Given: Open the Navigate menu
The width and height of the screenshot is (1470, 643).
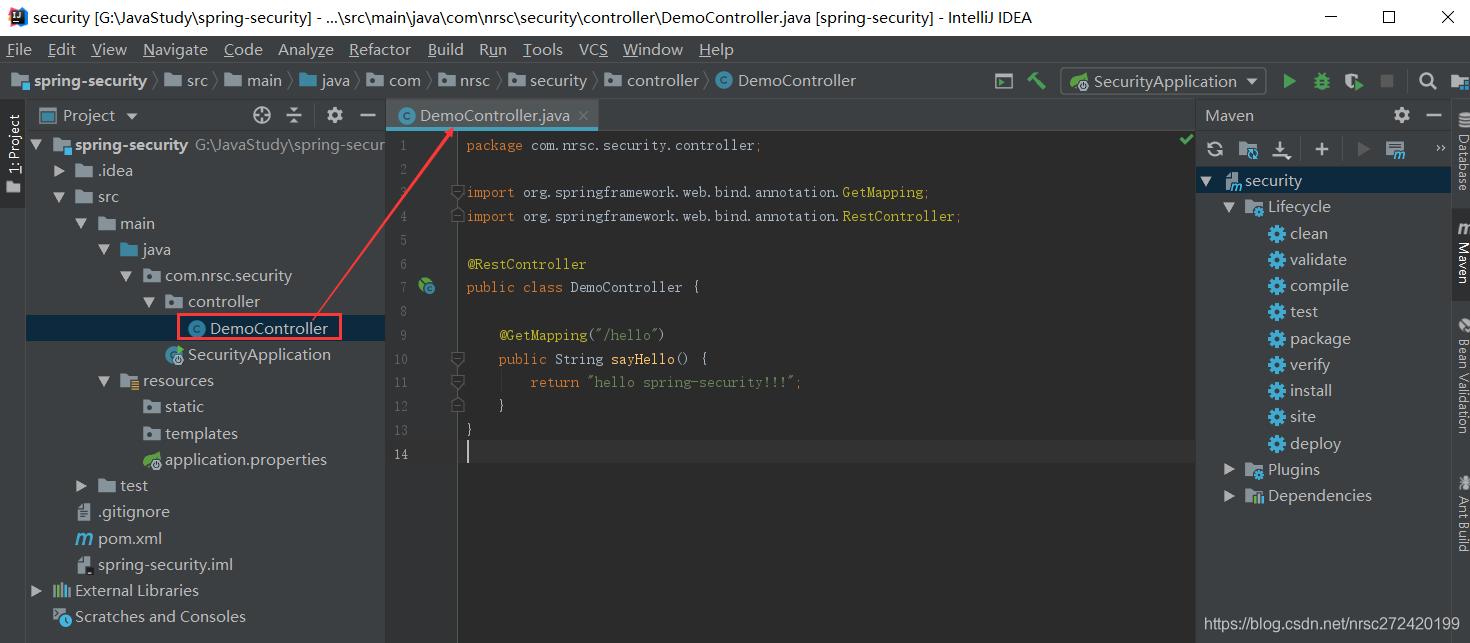Looking at the screenshot, I should pos(175,49).
